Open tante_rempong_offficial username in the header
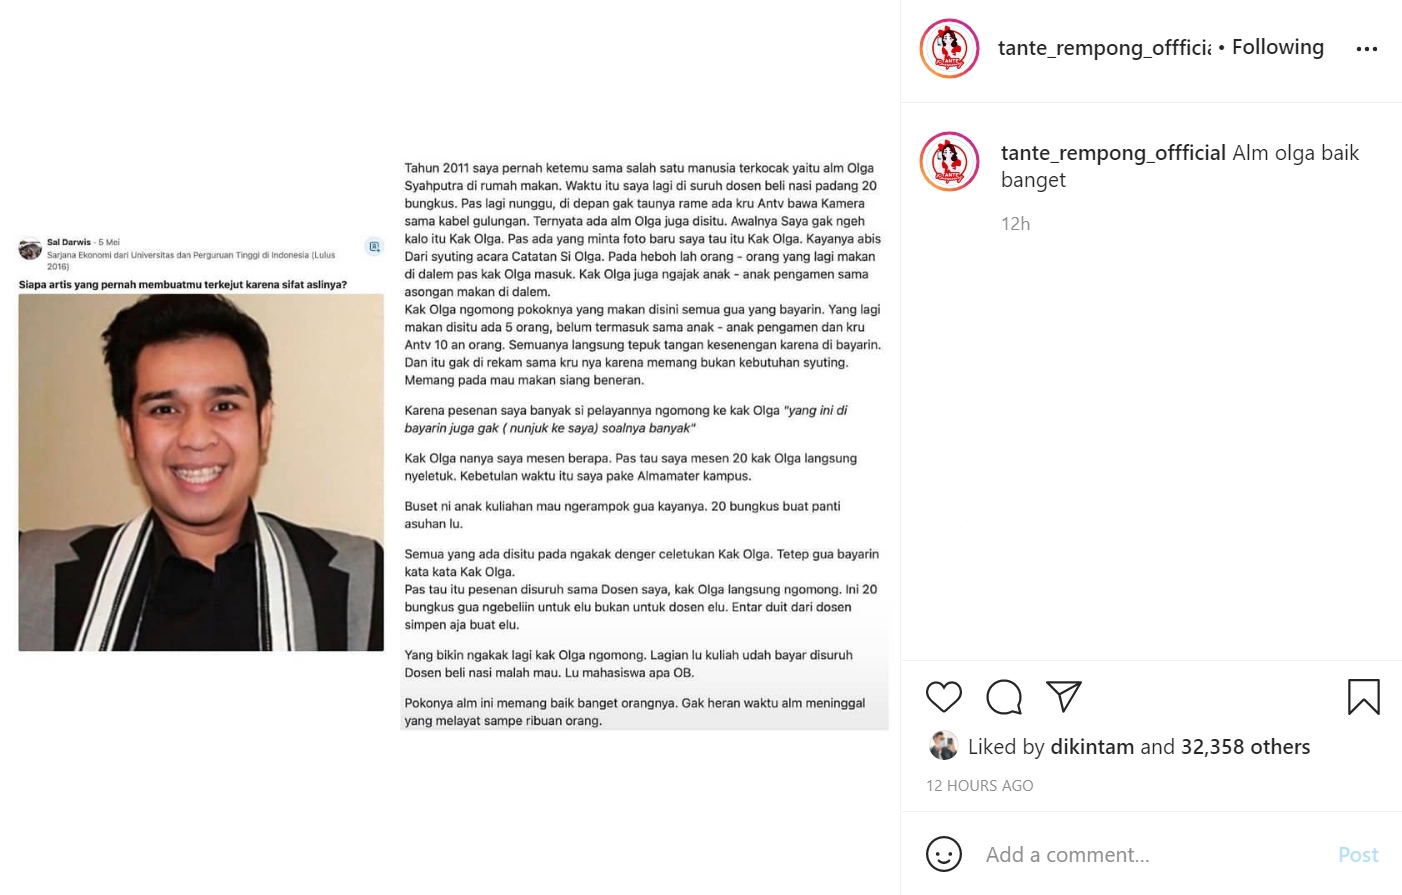The image size is (1402, 895). pyautogui.click(x=1103, y=46)
